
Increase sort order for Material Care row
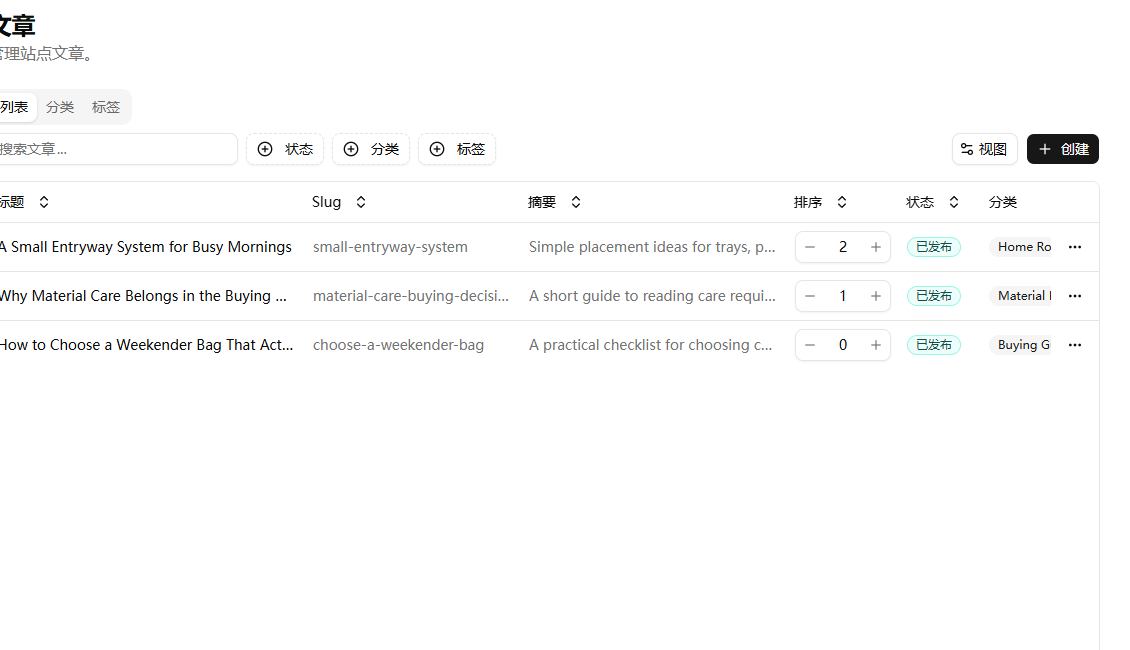(x=876, y=296)
